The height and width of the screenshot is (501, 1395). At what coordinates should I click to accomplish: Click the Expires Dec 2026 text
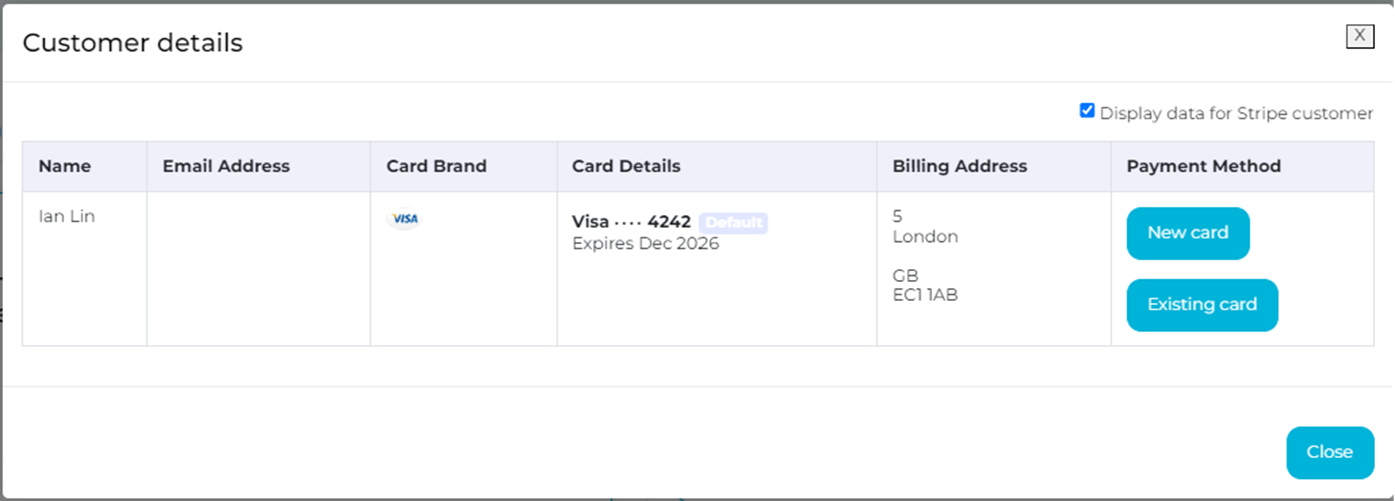645,244
